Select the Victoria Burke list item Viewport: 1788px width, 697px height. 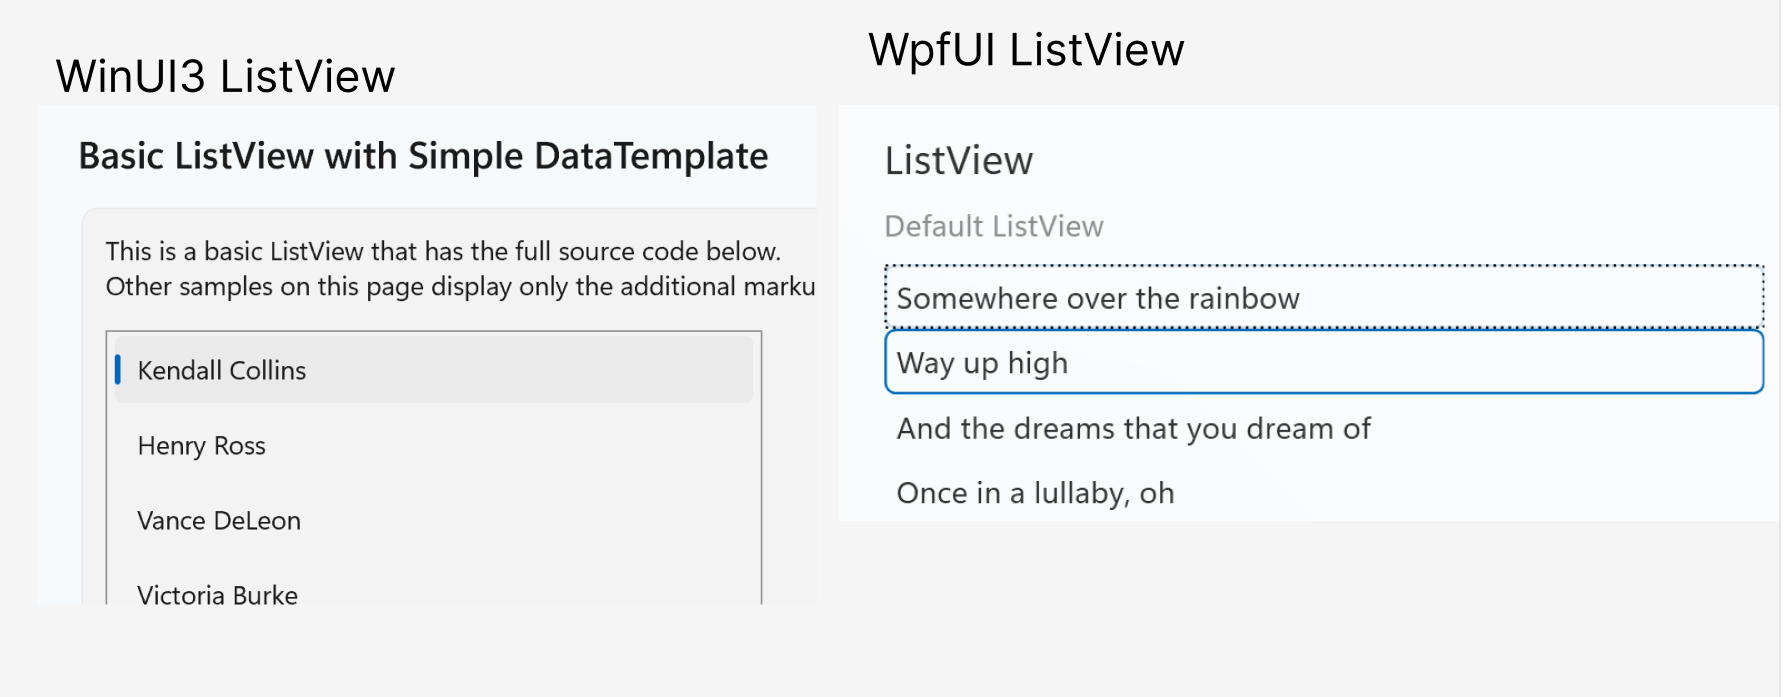(218, 595)
